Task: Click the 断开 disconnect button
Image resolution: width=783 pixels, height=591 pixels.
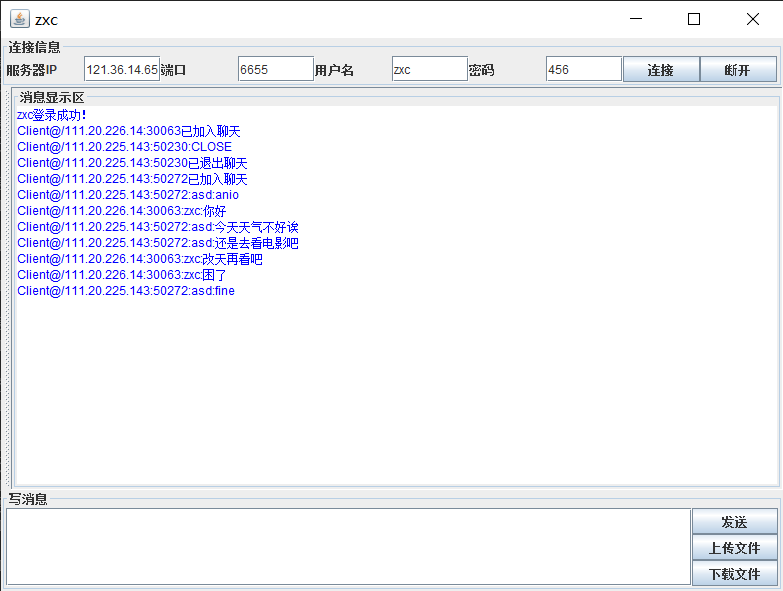Action: click(738, 69)
